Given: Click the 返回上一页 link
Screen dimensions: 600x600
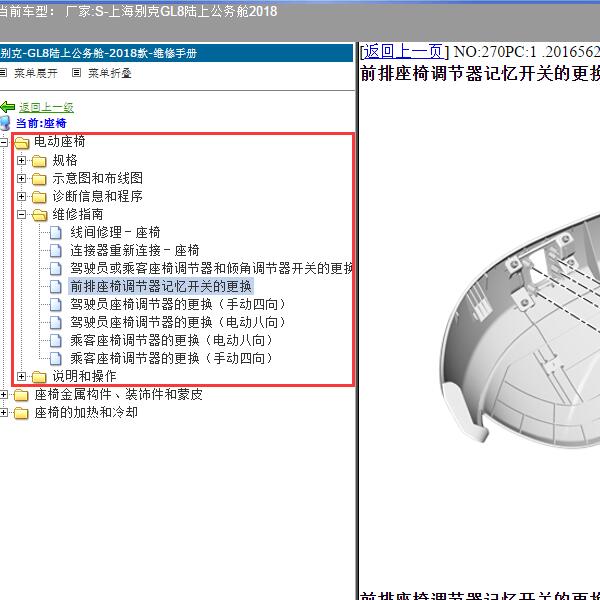Looking at the screenshot, I should tap(403, 51).
